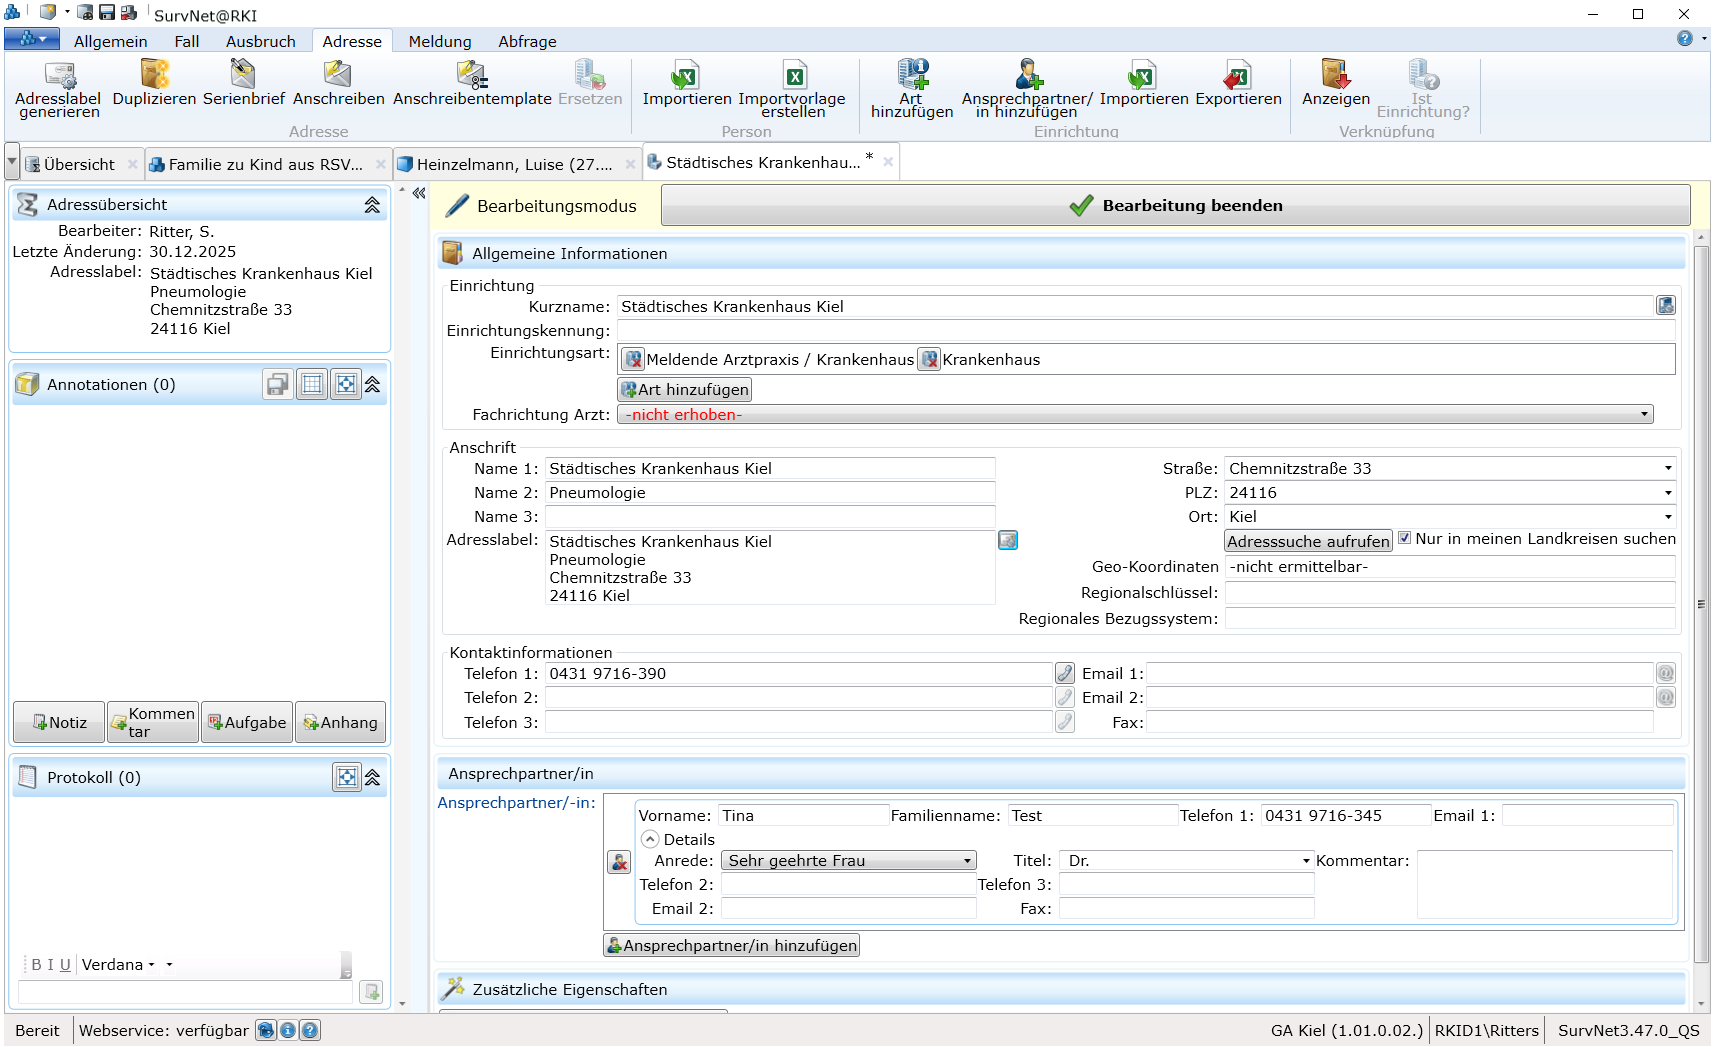
Task: Click into the Einrichtungskennung input field
Action: point(1144,331)
